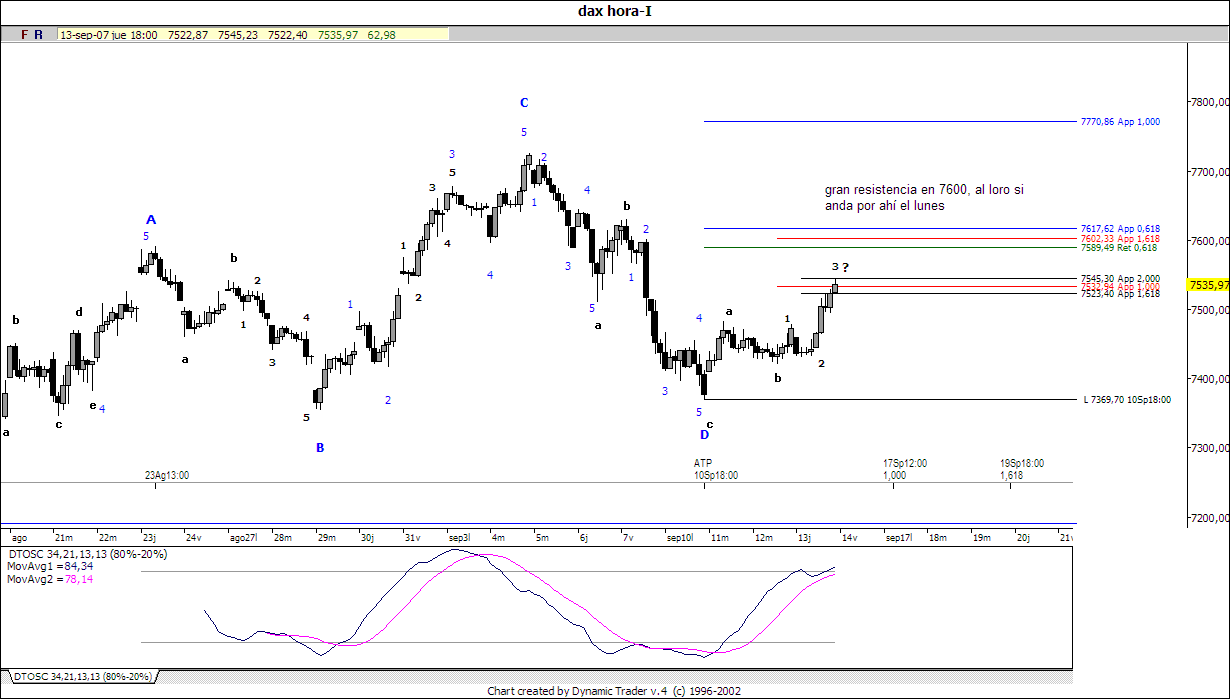The width and height of the screenshot is (1230, 699).
Task: Click the 7500,00 price axis label
Action: [x=1209, y=310]
